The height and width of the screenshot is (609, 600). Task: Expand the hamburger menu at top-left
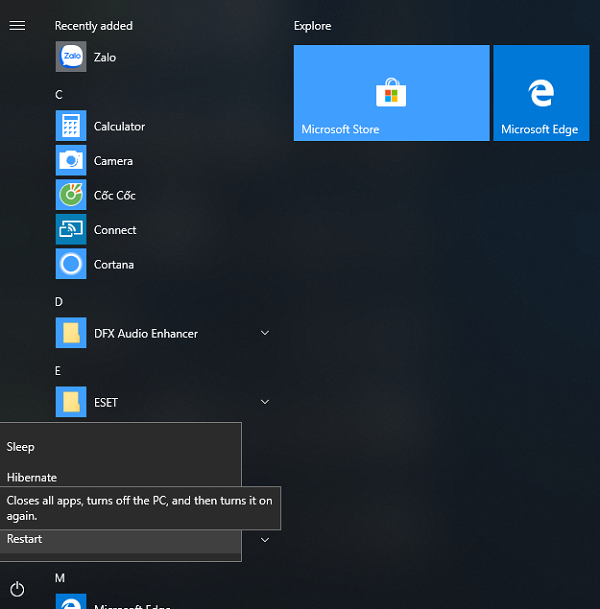[x=17, y=26]
